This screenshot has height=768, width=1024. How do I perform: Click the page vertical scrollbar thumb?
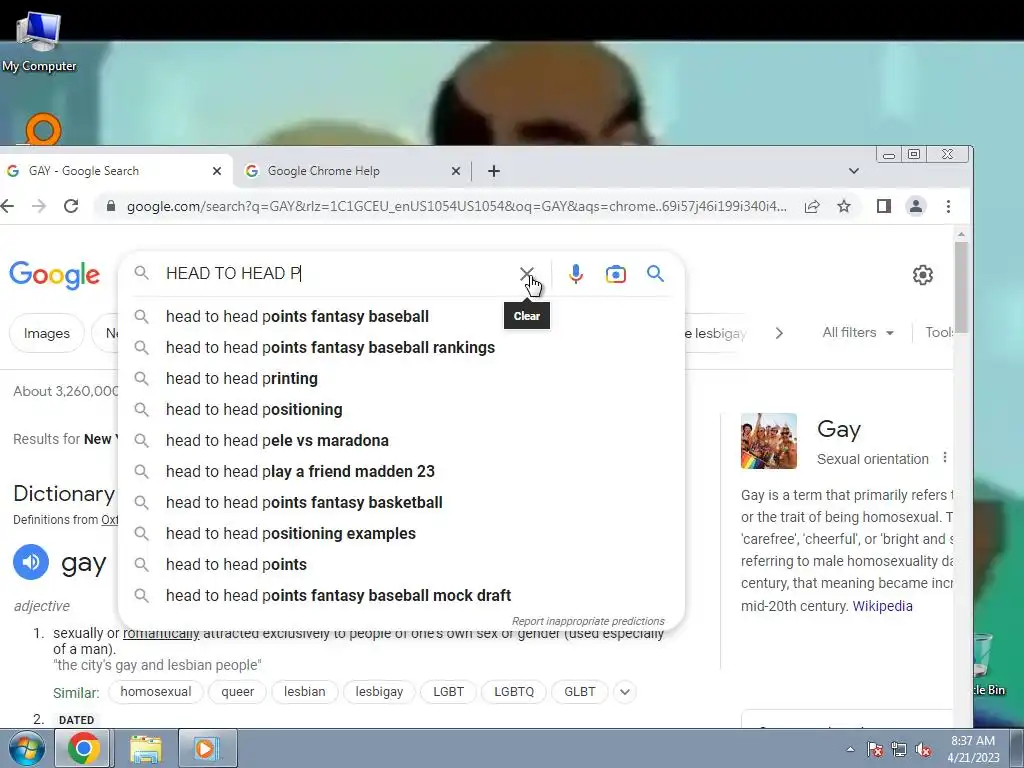pos(961,287)
